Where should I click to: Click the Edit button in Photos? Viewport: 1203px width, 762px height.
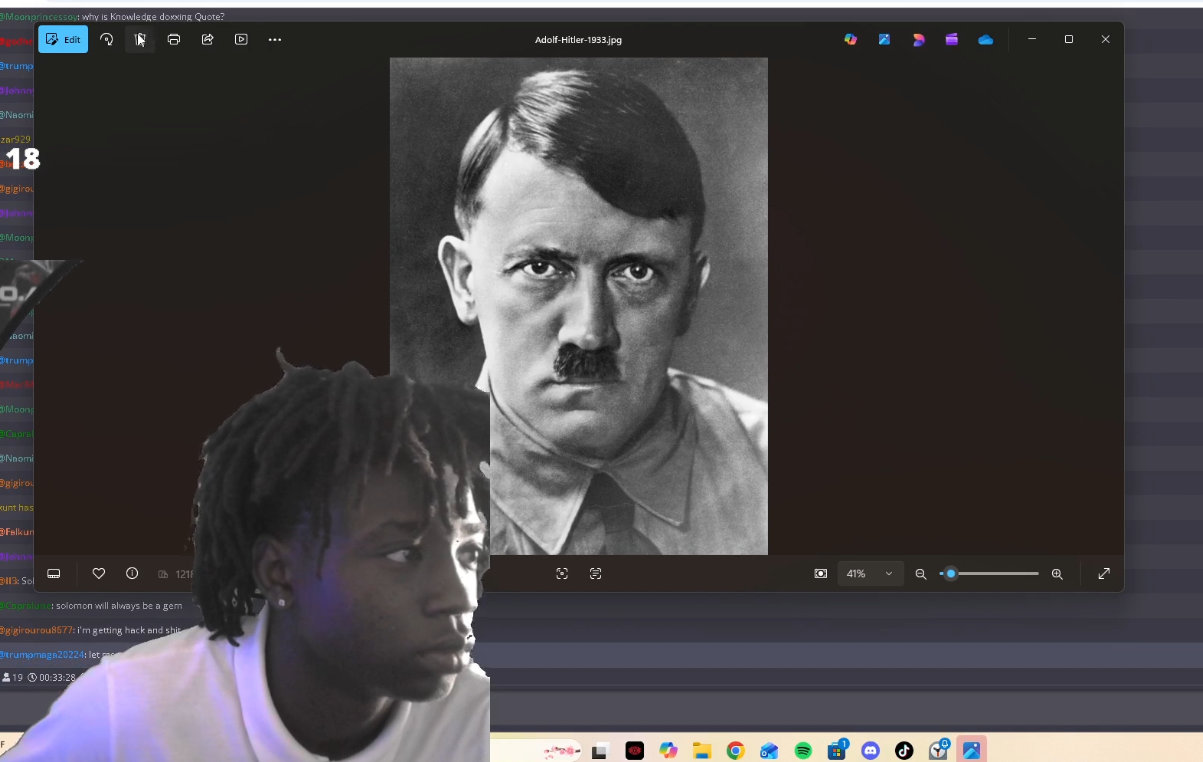(63, 39)
